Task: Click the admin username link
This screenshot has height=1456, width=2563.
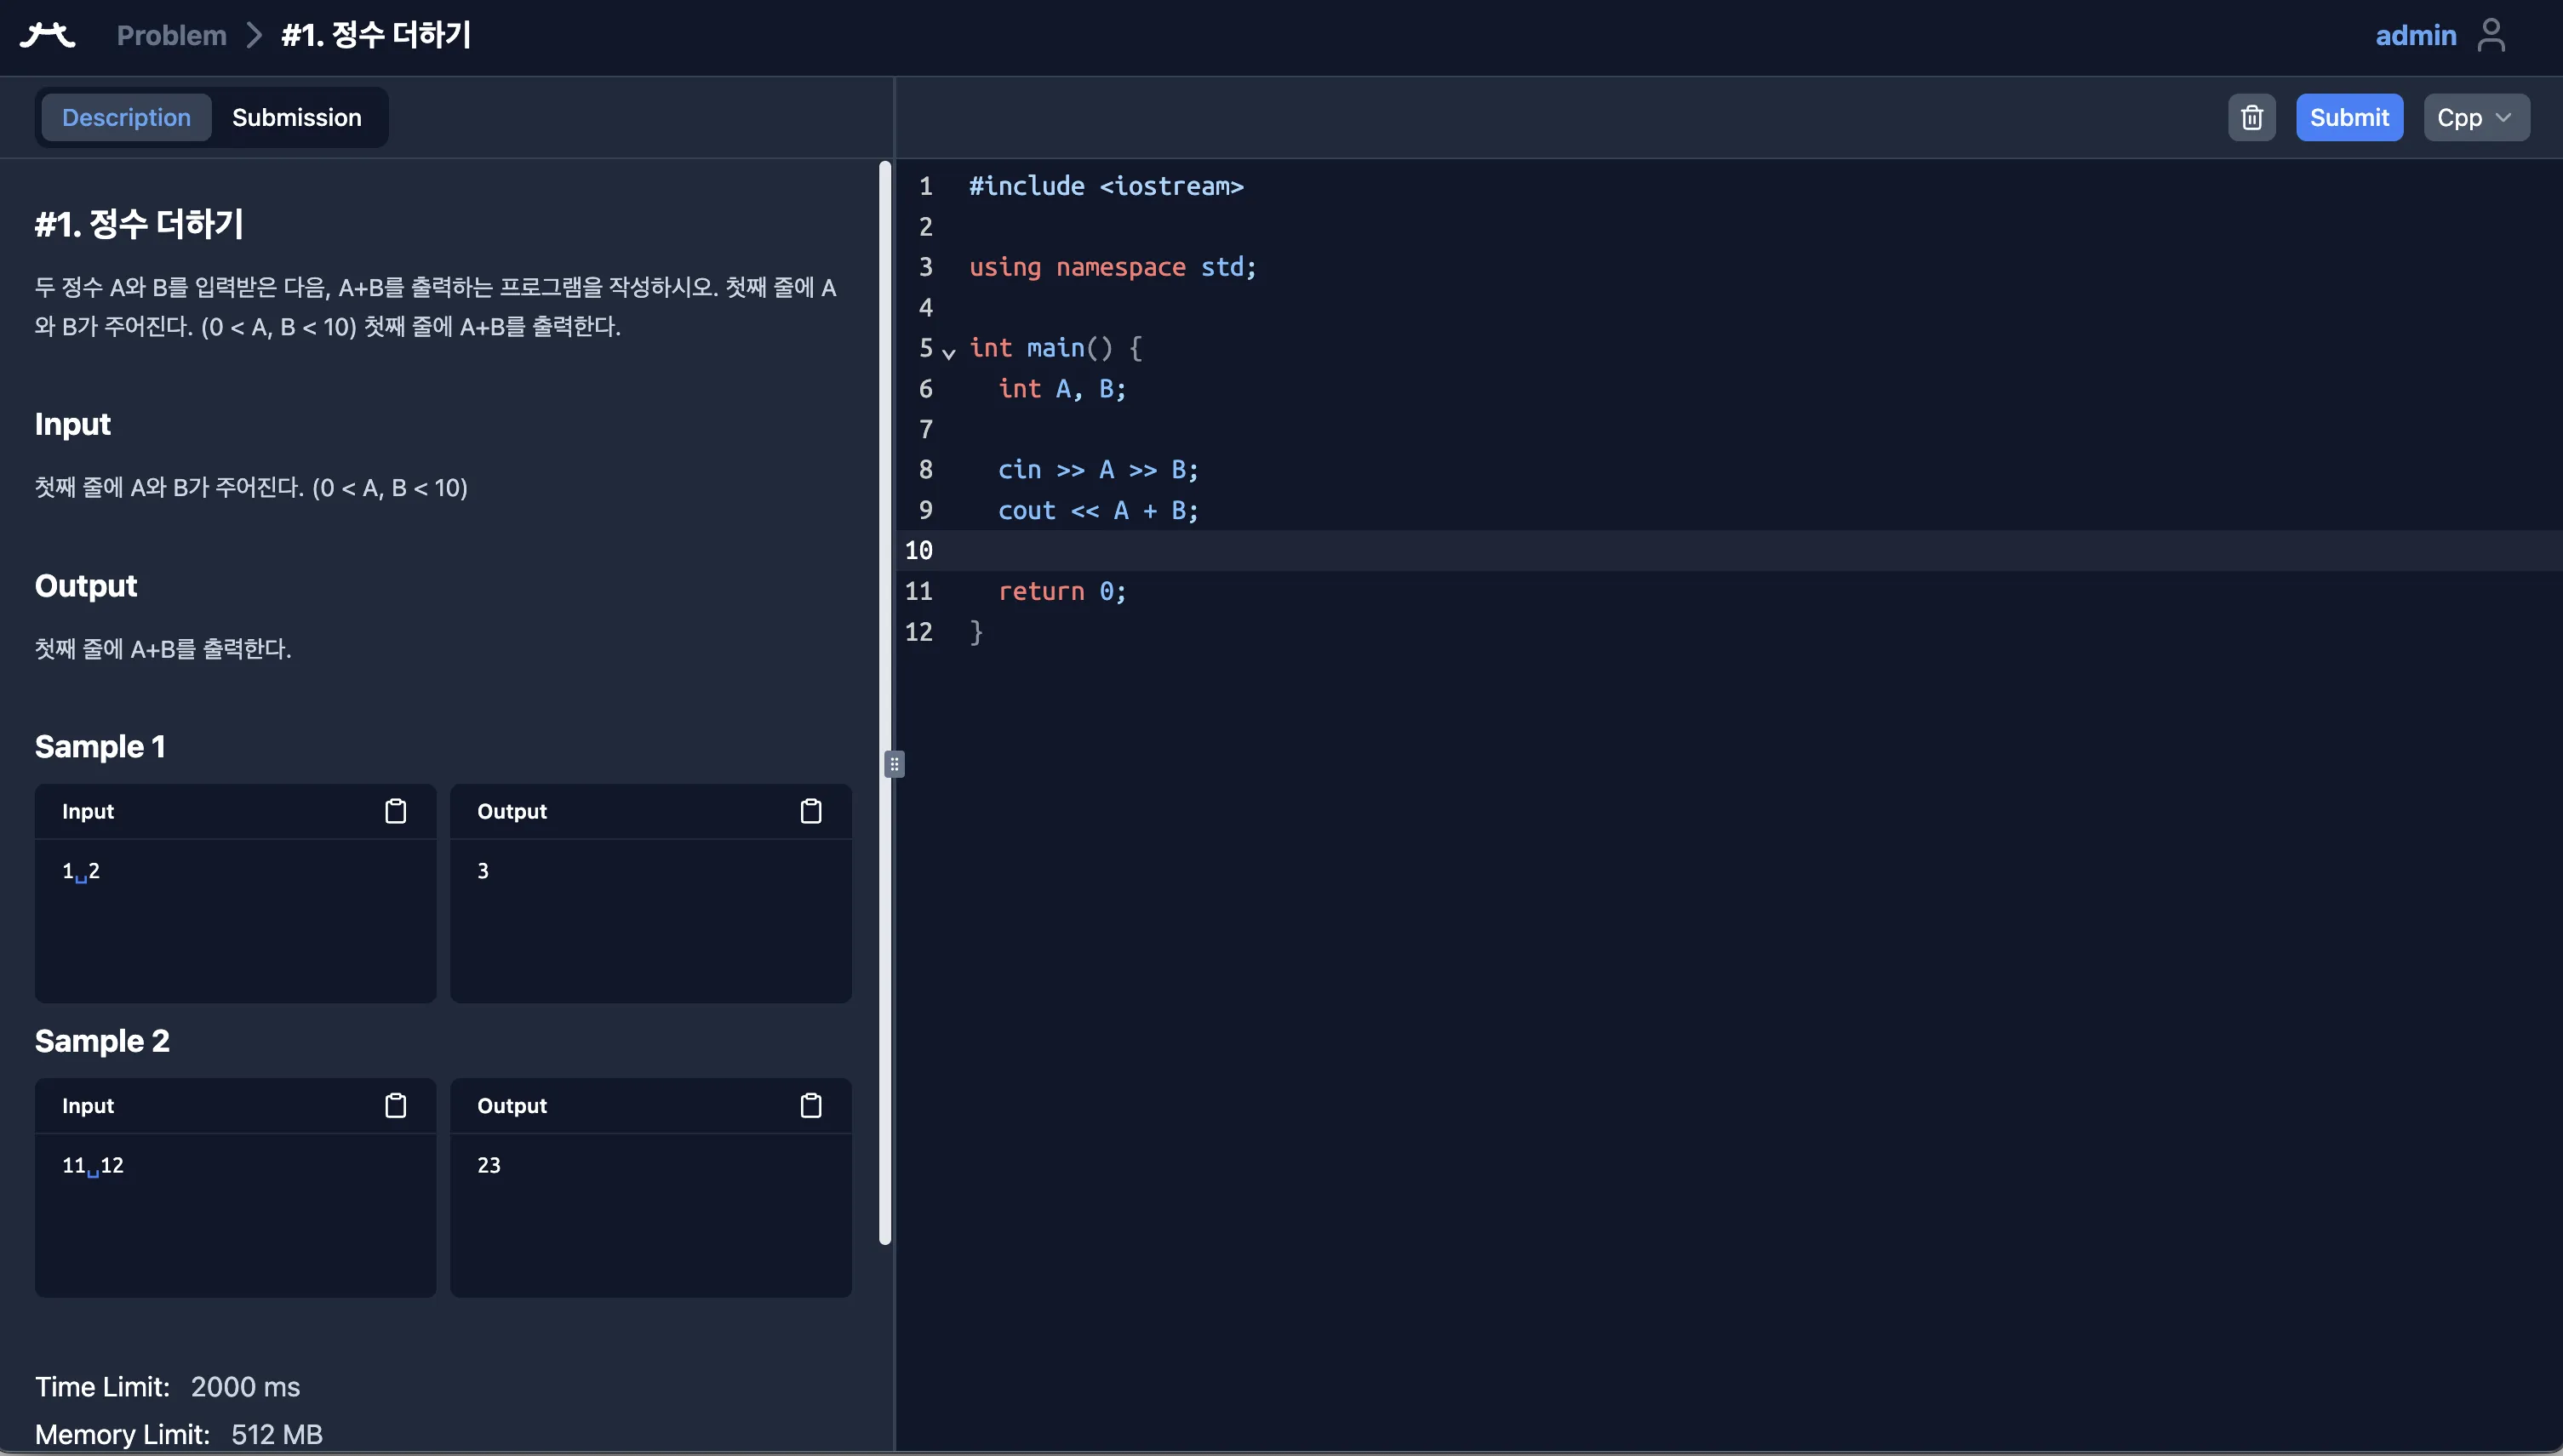Action: click(2415, 36)
